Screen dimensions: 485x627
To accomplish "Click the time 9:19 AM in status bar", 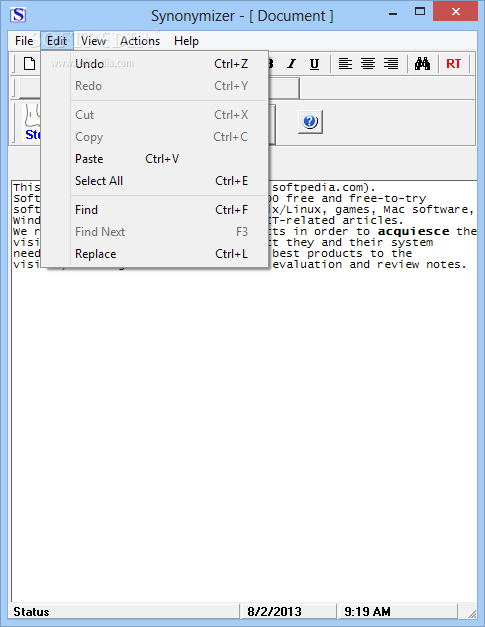I will 367,611.
